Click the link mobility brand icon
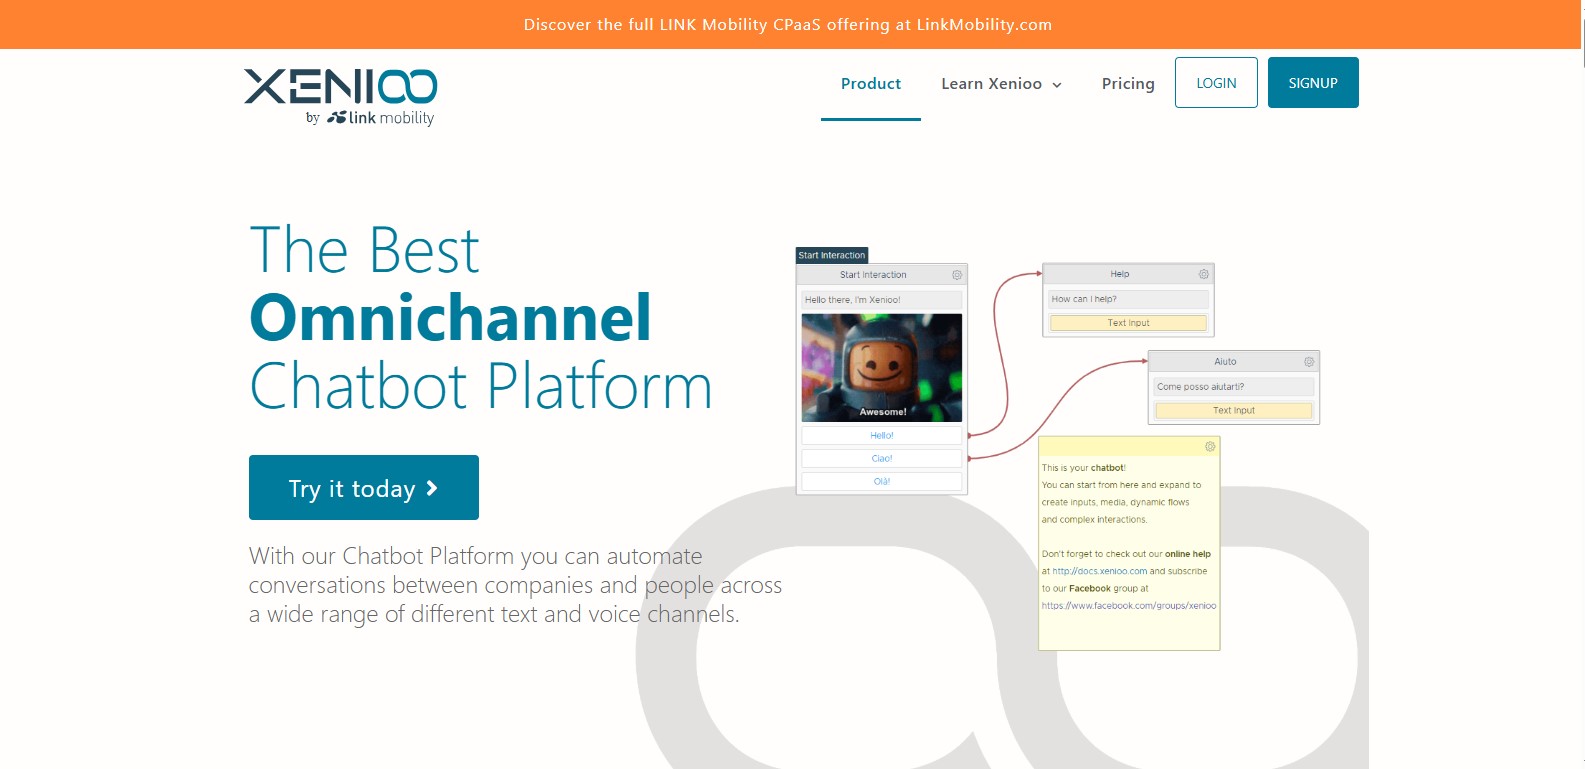Image resolution: width=1585 pixels, height=769 pixels. [336, 118]
